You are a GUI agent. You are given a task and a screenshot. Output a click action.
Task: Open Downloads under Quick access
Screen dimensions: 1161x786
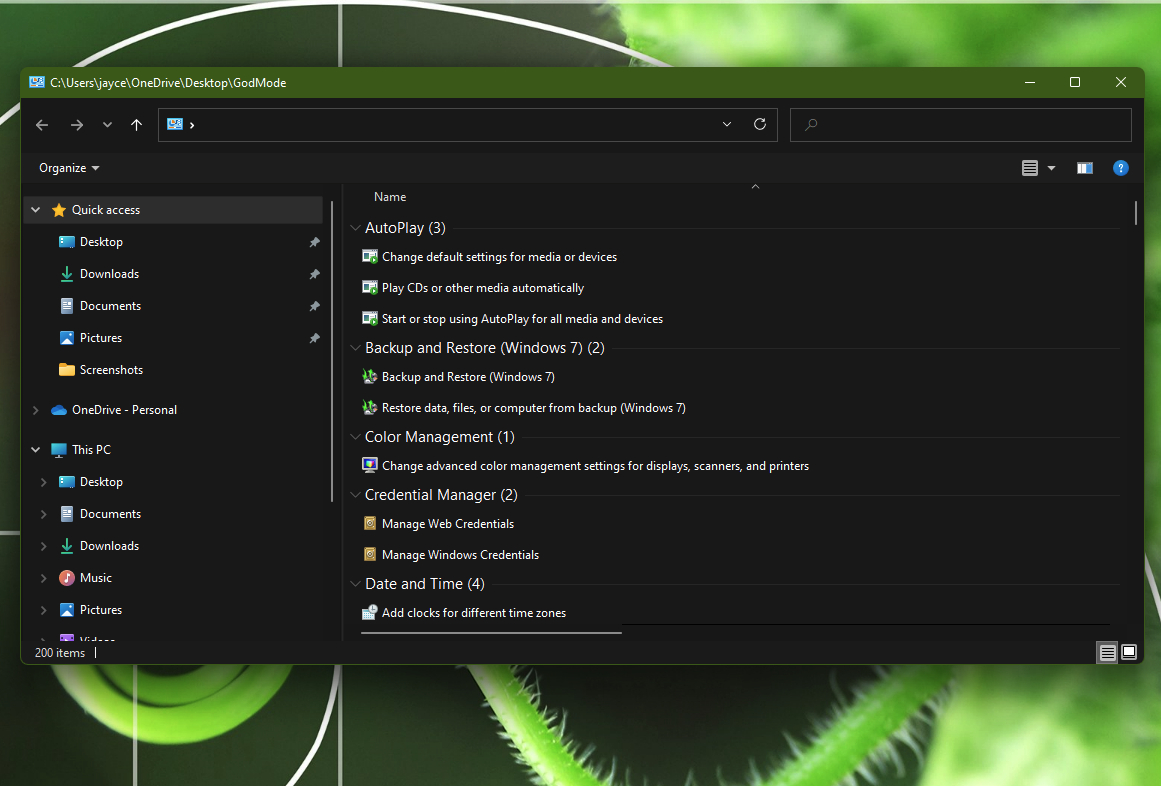tap(109, 274)
